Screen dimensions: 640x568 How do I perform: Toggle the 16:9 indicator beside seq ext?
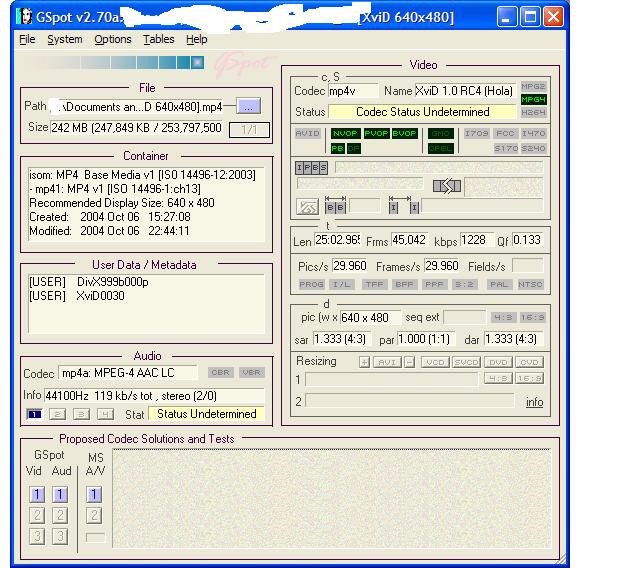pyautogui.click(x=533, y=317)
